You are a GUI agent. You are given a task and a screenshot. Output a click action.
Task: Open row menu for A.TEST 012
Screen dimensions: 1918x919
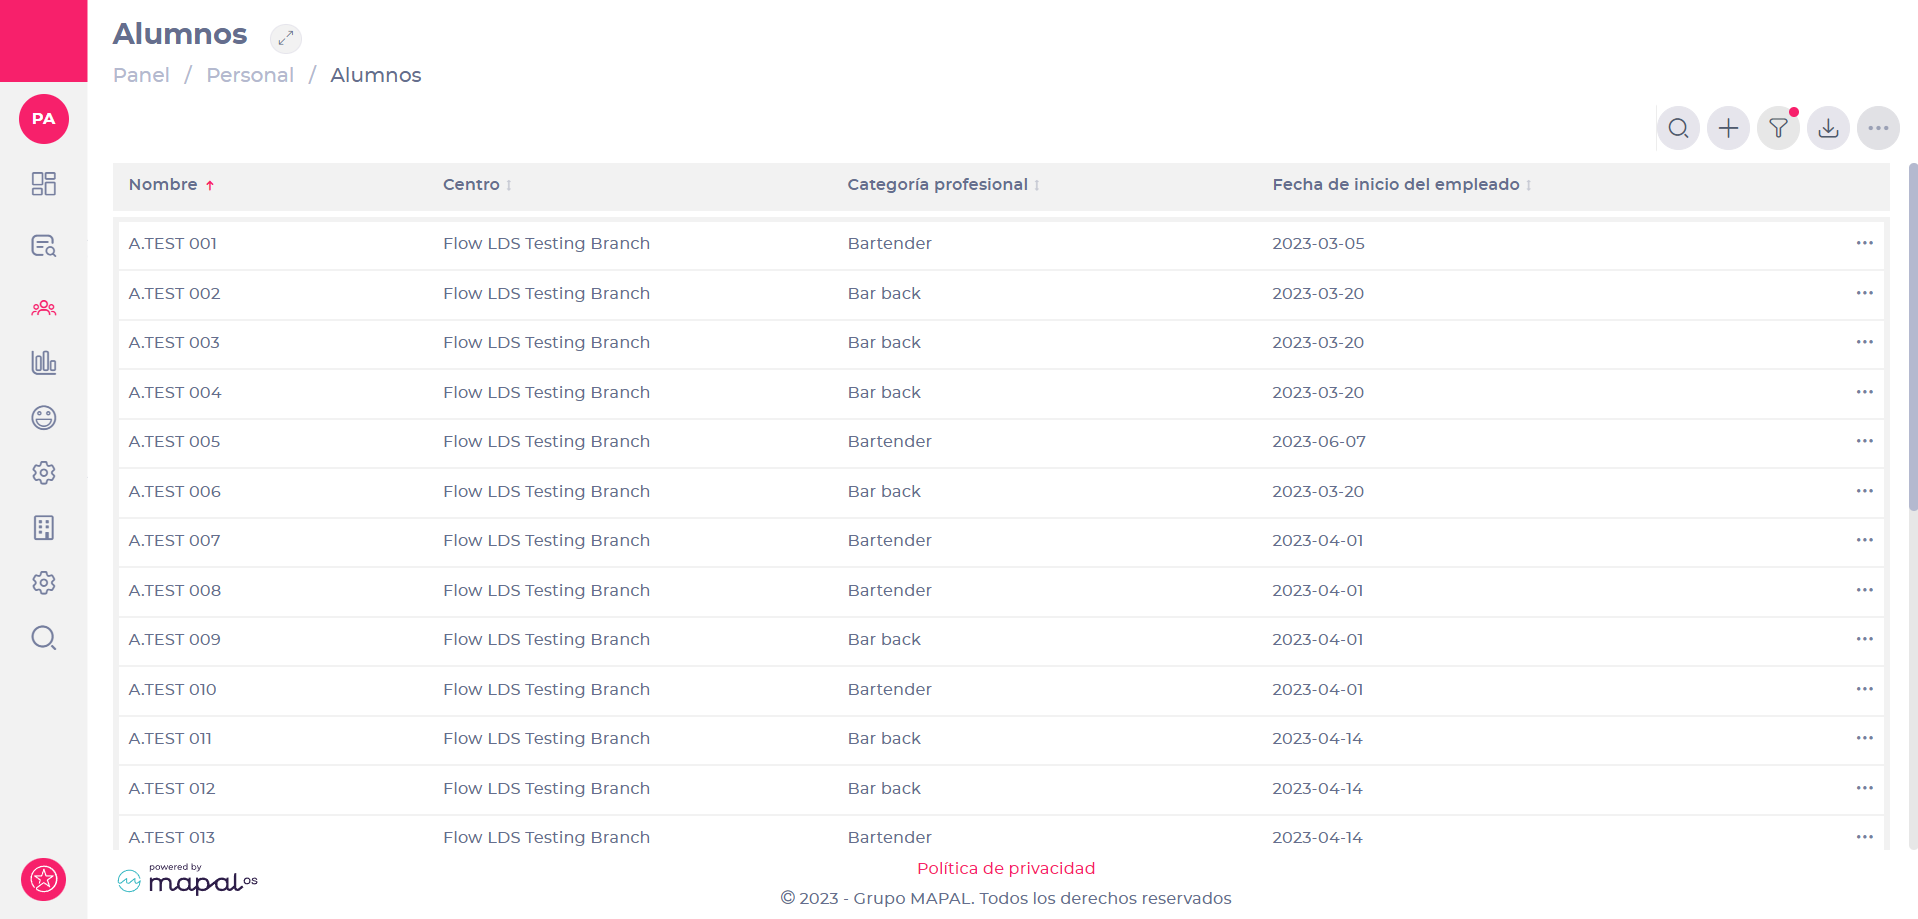coord(1864,788)
